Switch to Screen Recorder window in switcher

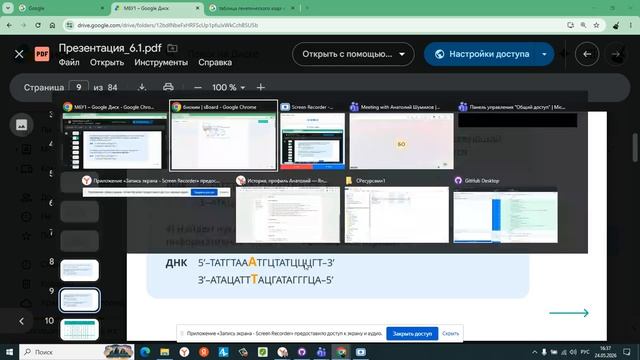point(313,136)
